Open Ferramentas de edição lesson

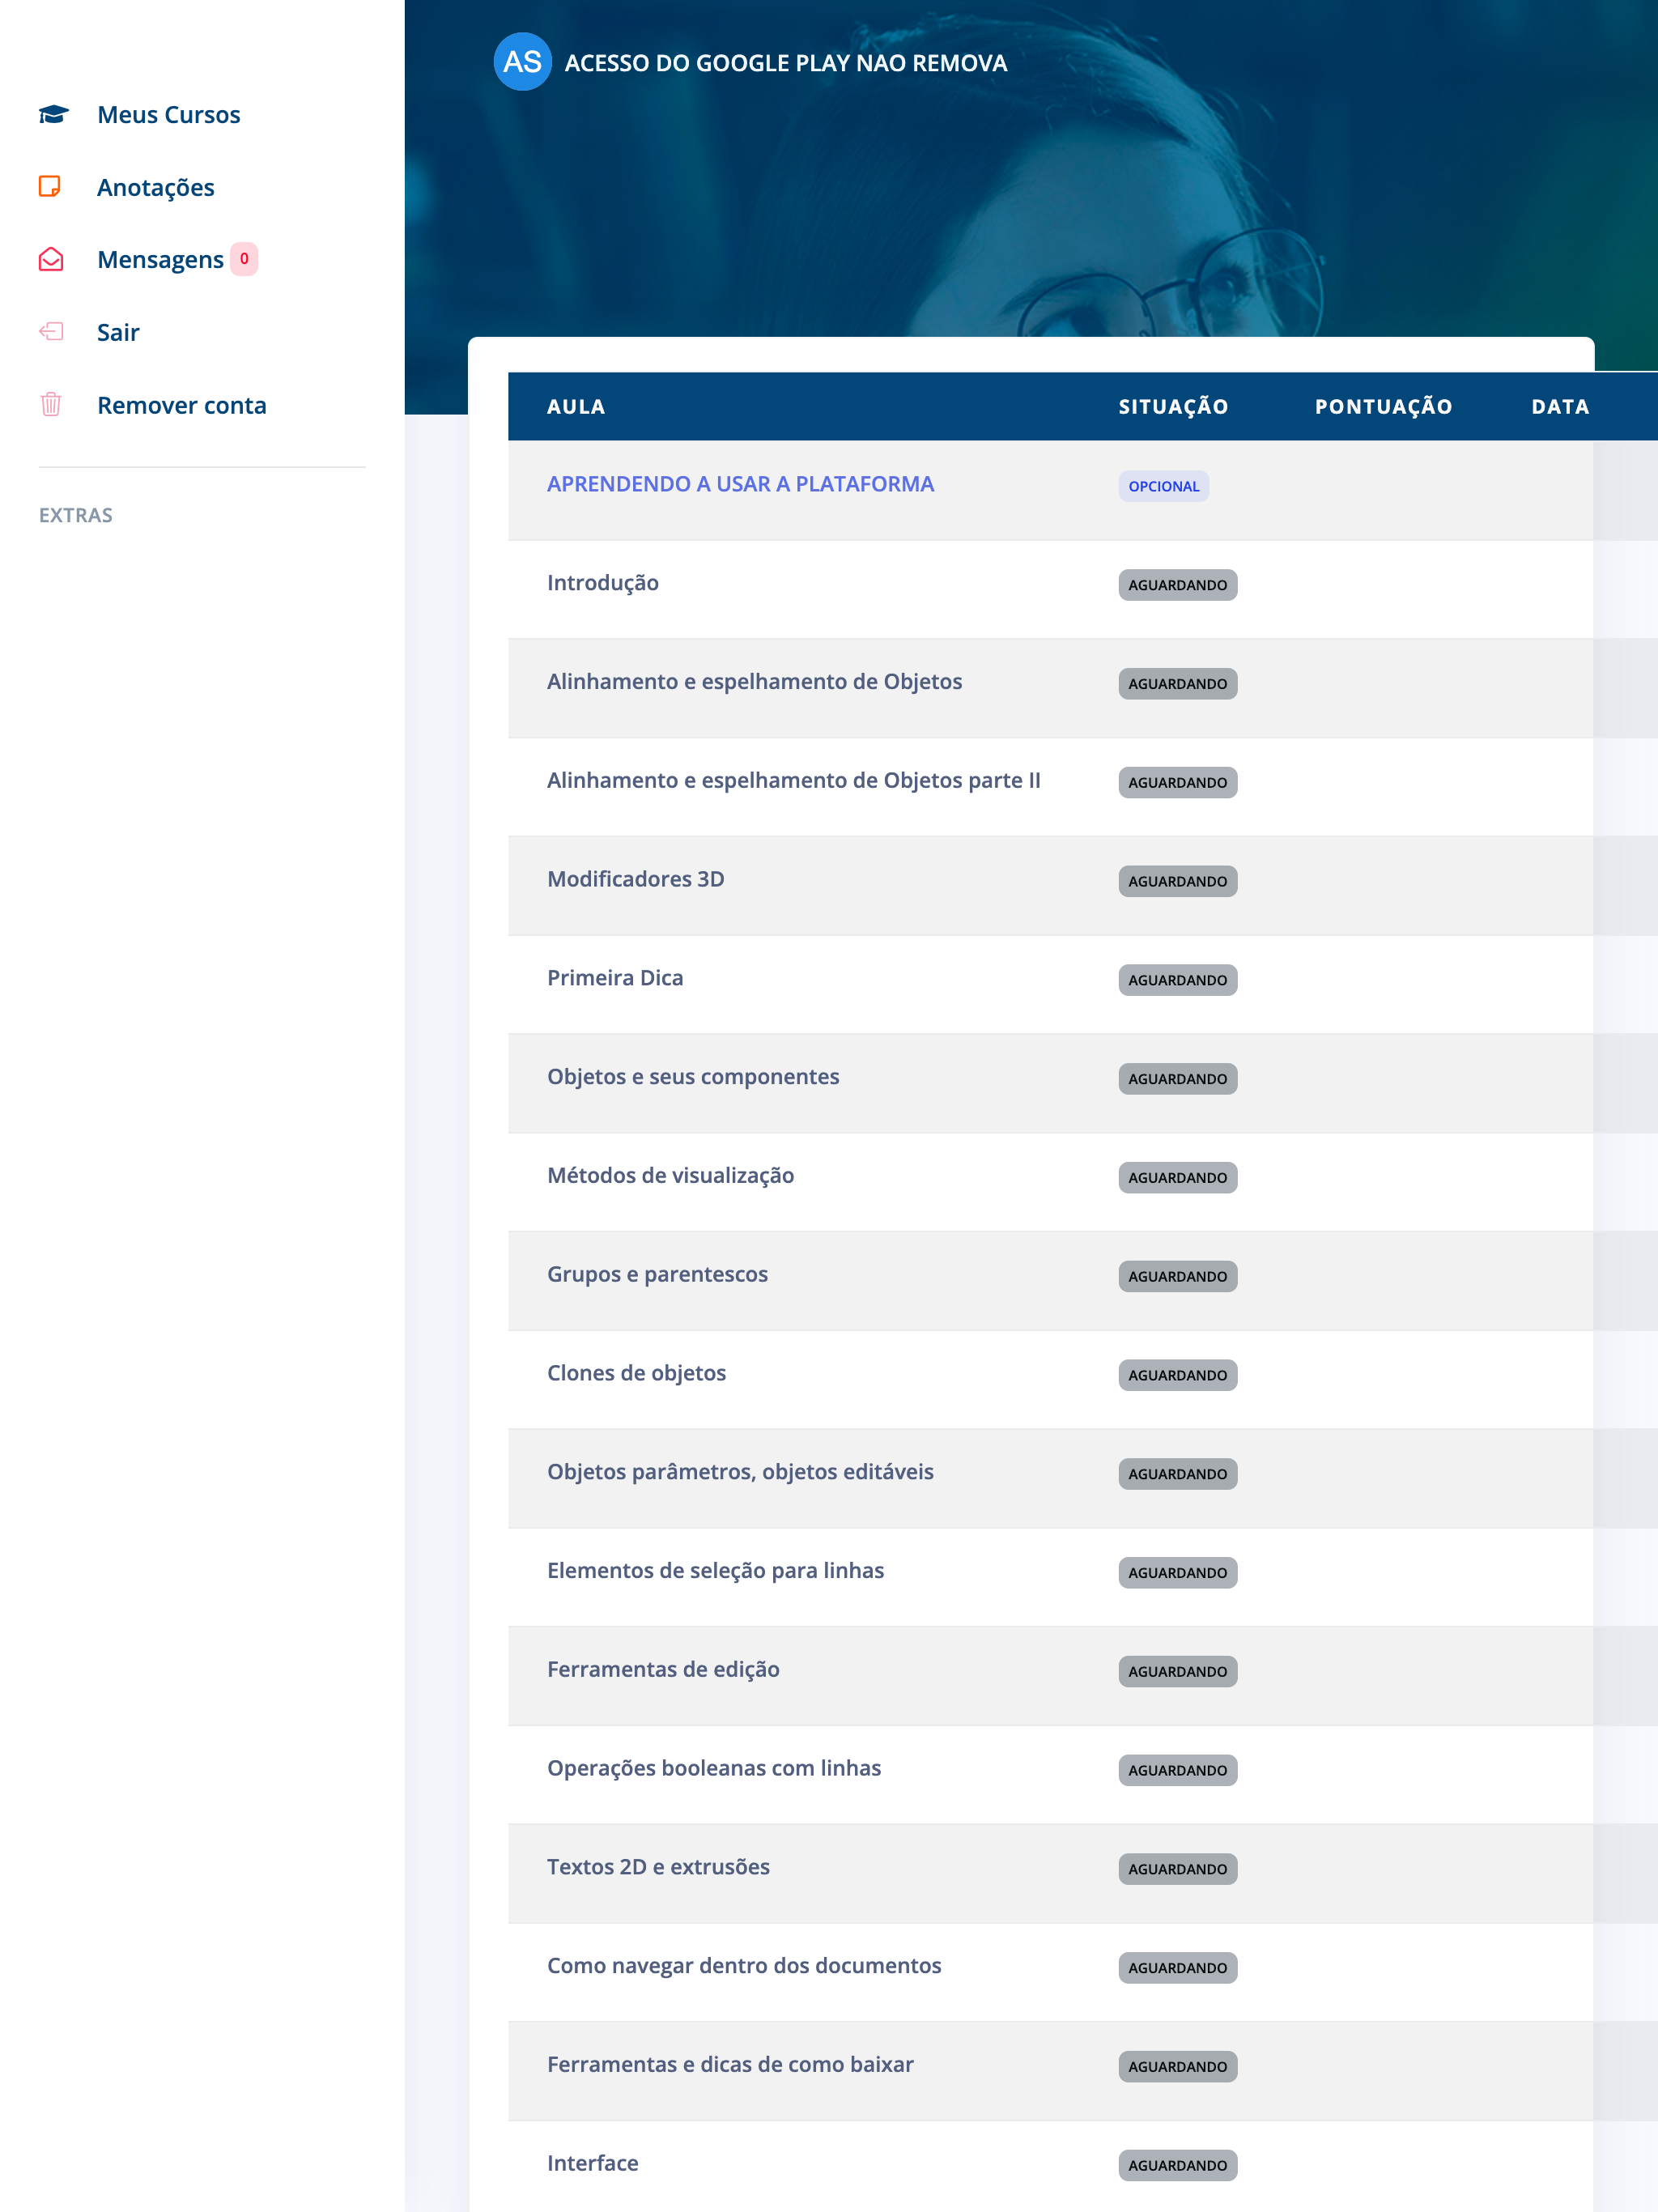663,1669
